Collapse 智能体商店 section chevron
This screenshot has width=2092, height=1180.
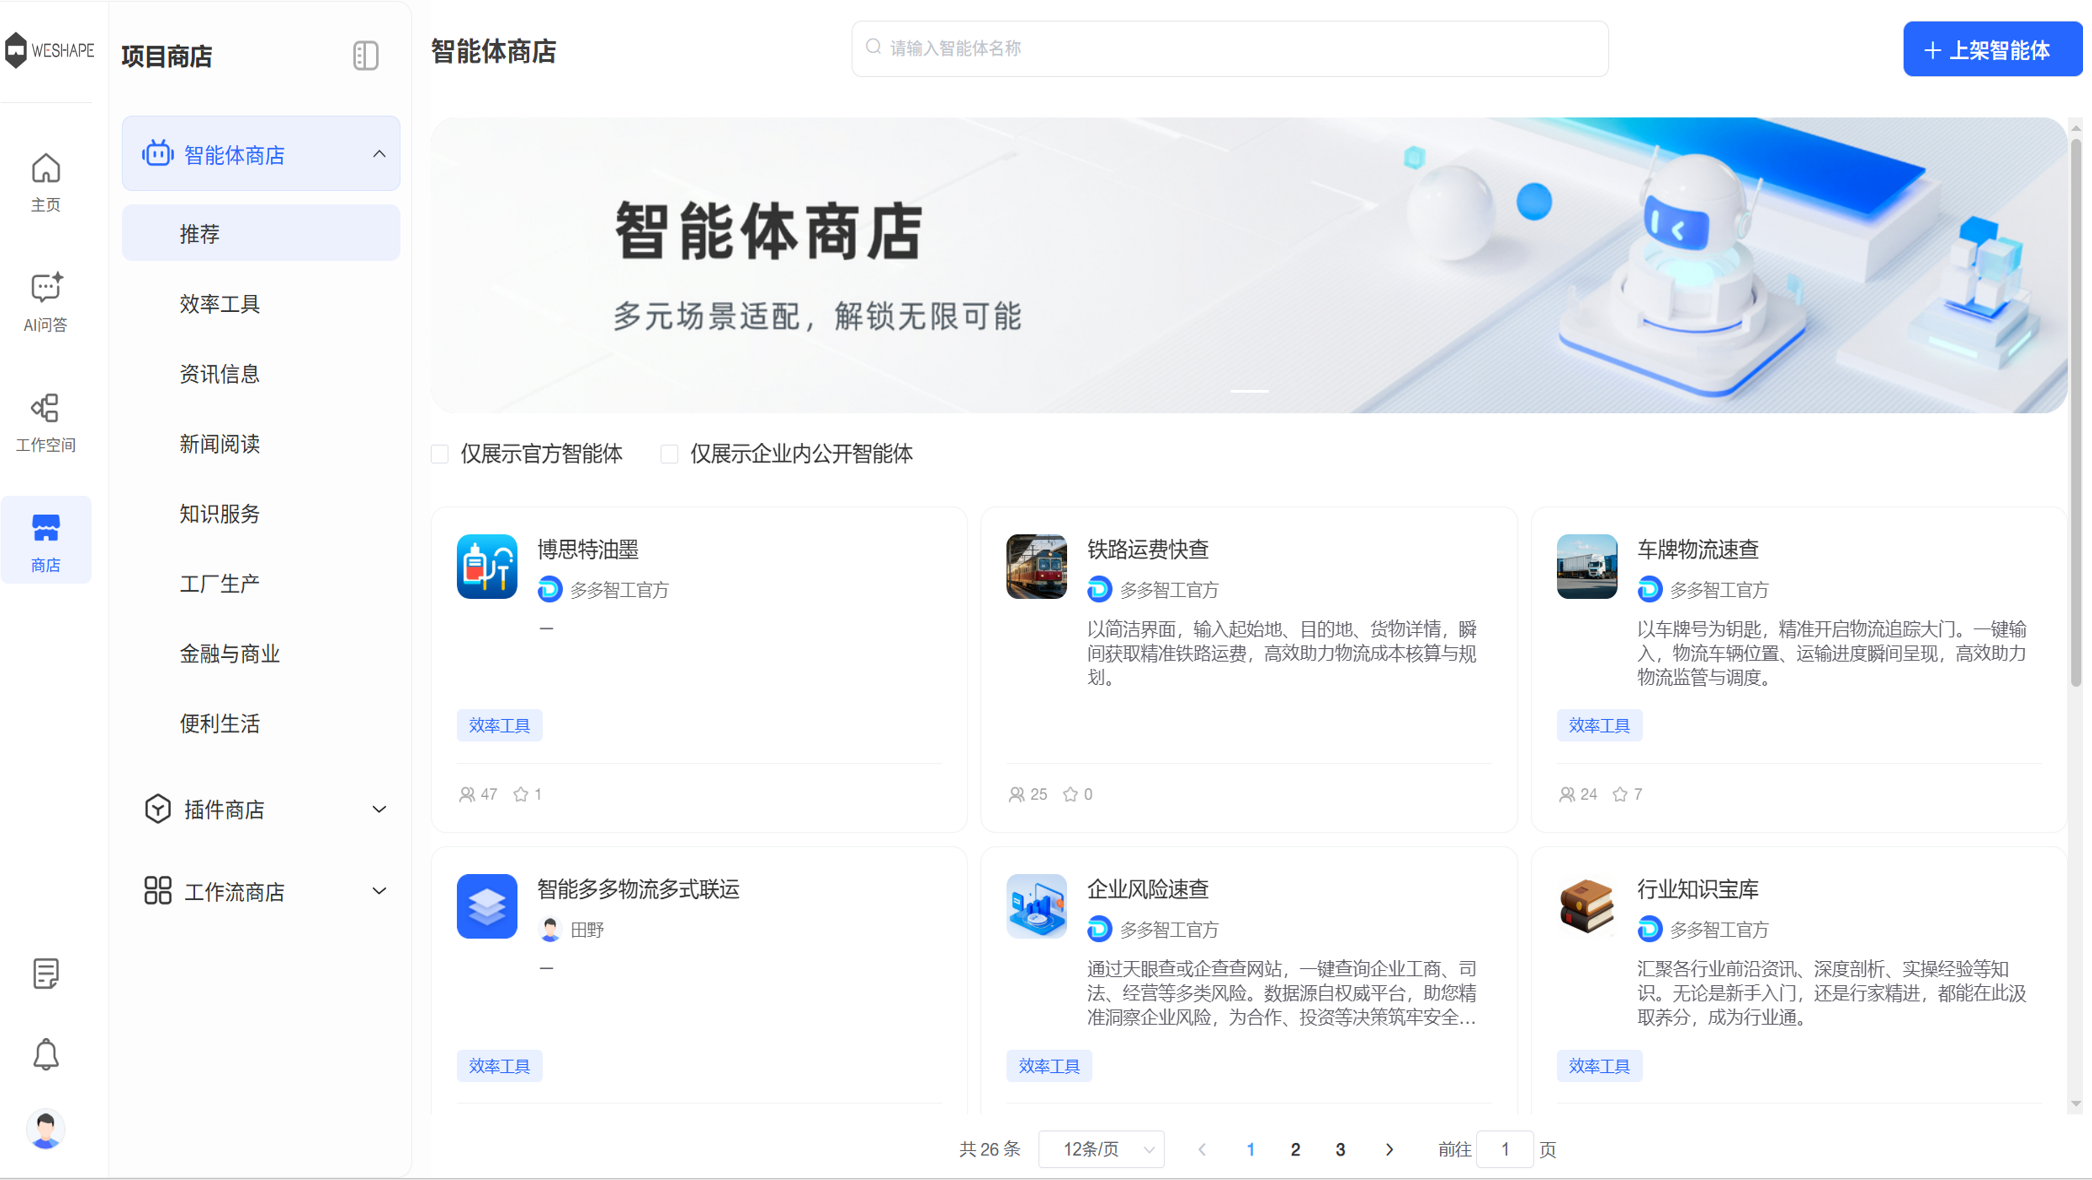[379, 154]
